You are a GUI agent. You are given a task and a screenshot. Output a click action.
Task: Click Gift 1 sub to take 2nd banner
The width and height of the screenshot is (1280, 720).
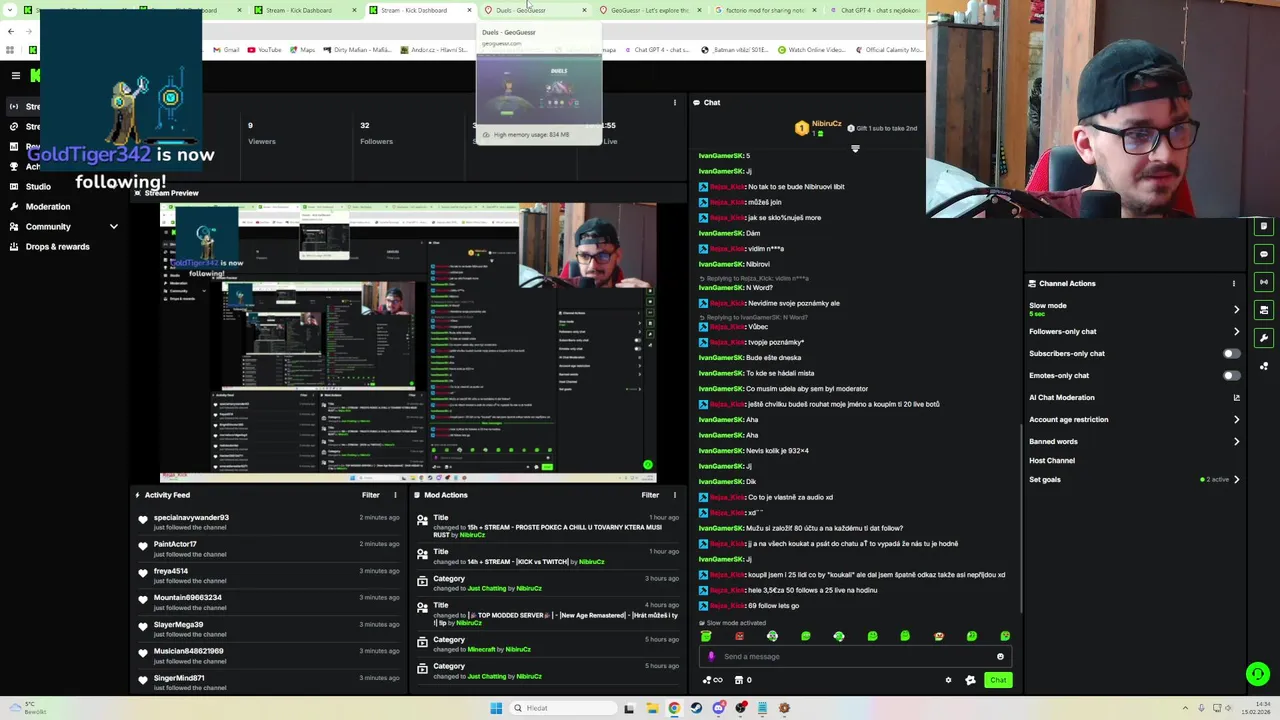[x=881, y=129]
